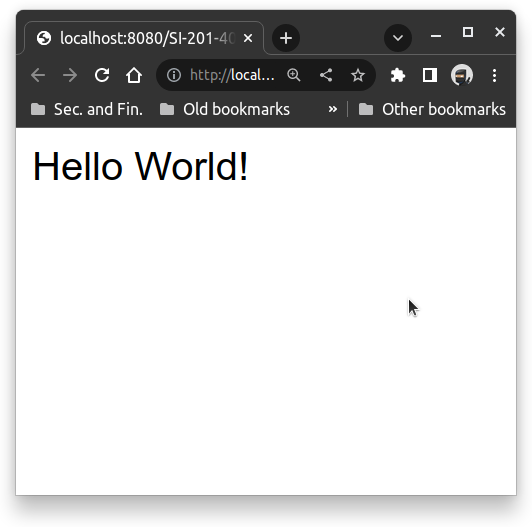Open Chrome three-dot menu
532x527 pixels.
coord(494,75)
